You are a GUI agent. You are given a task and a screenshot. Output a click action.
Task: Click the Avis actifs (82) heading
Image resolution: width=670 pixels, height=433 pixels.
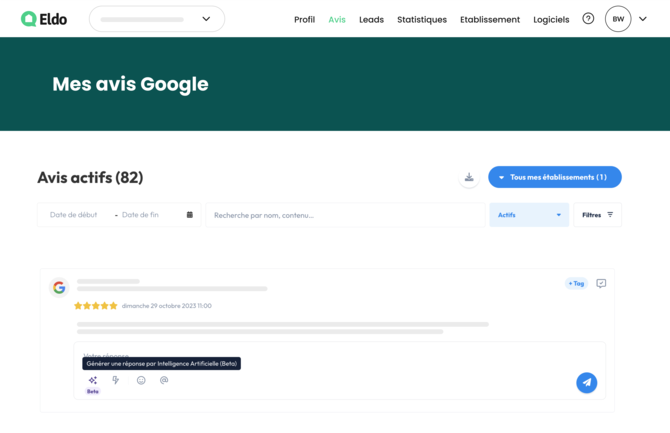[x=90, y=177]
